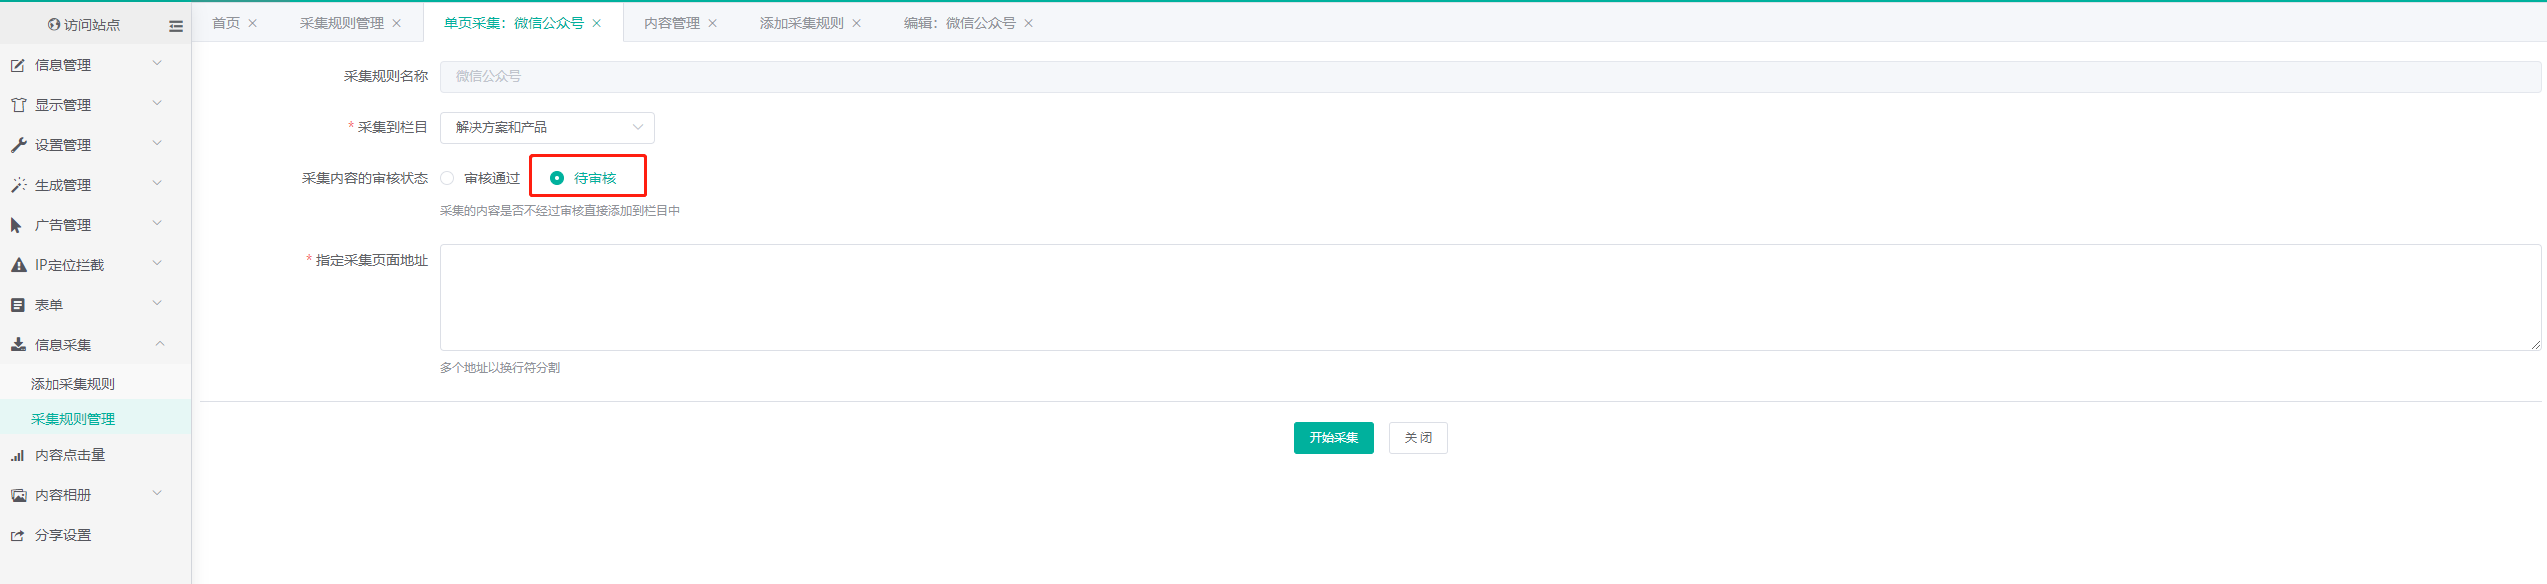2547x584 pixels.
Task: Select the 审核通过 radio button
Action: [x=447, y=178]
